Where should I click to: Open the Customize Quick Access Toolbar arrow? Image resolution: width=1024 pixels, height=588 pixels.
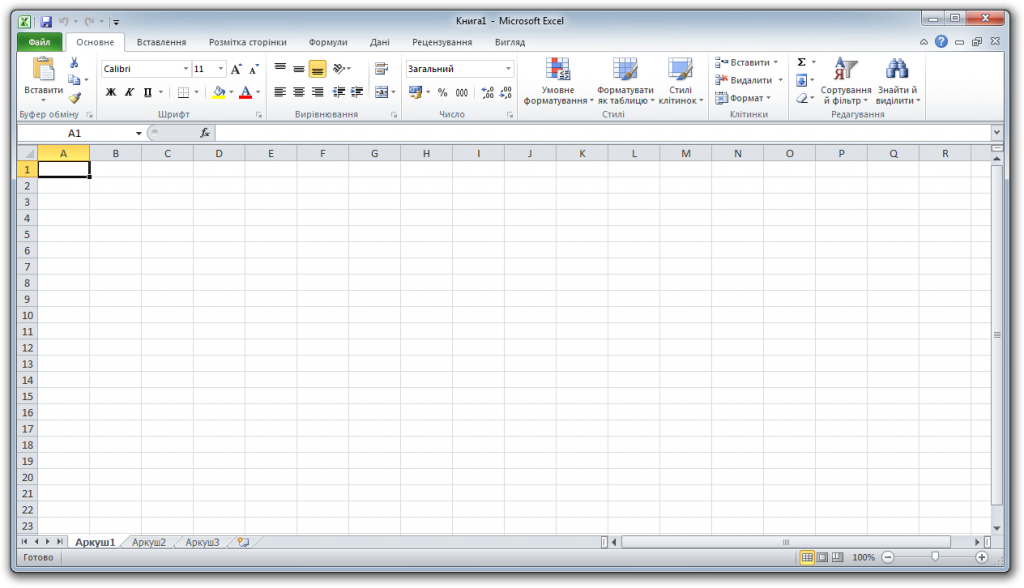pos(116,22)
